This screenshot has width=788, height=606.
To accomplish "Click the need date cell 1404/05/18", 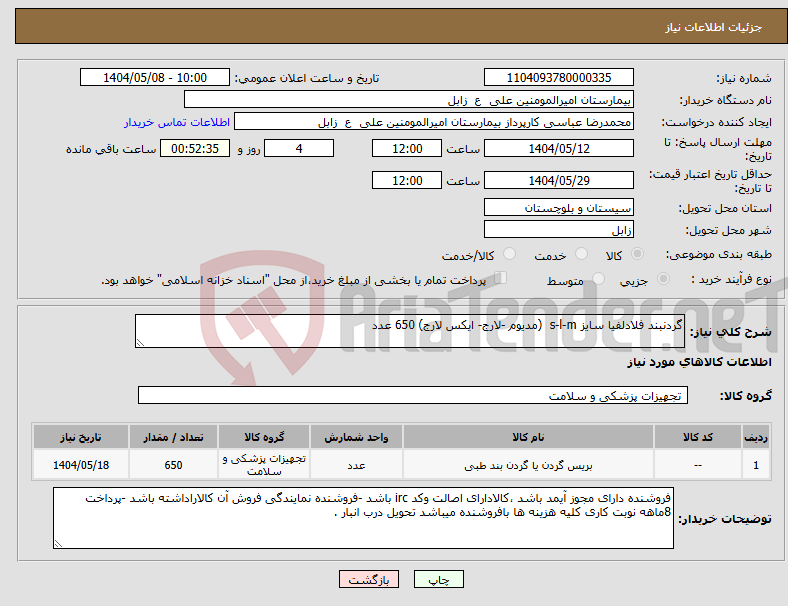I will pos(81,465).
